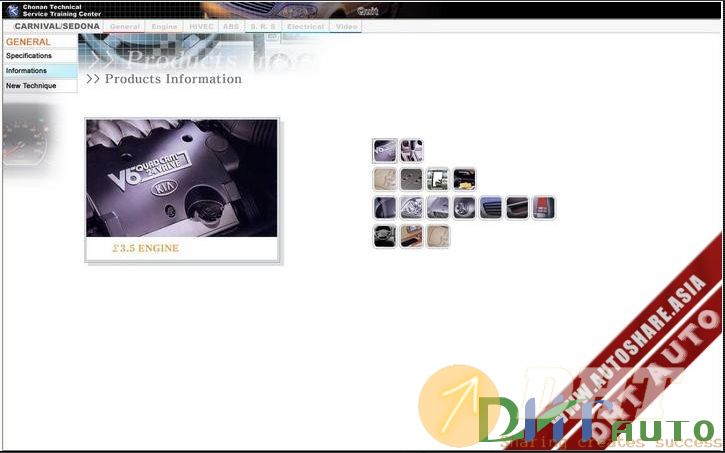
Task: Select the engine internals thumbnail beside V6
Action: tap(412, 151)
